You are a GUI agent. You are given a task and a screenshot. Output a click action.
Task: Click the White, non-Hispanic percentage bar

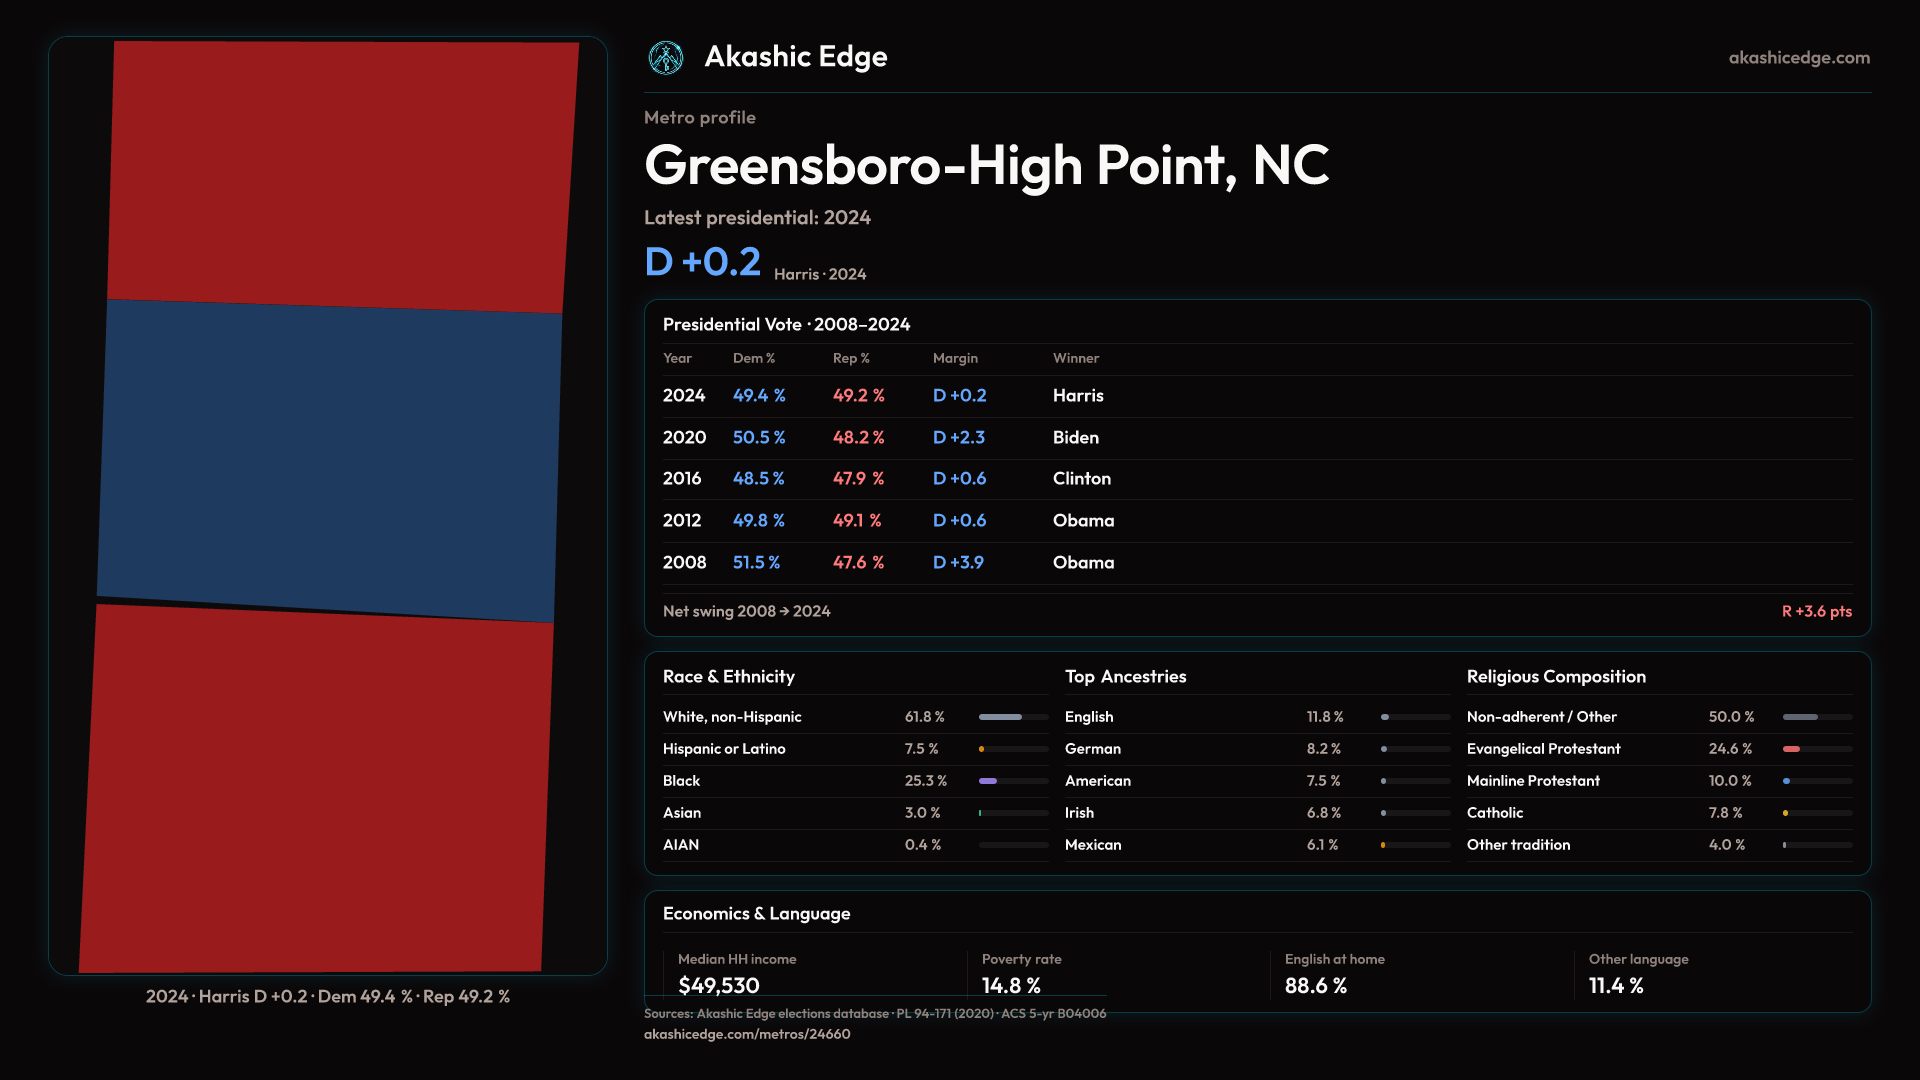coord(1000,717)
